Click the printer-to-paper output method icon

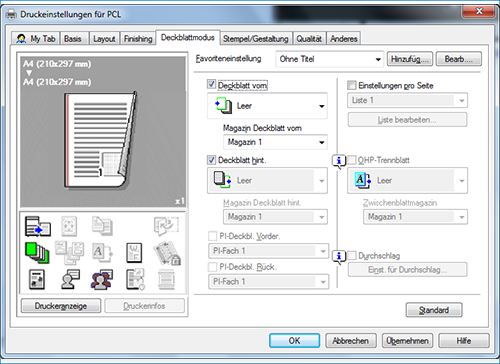[x=38, y=226]
